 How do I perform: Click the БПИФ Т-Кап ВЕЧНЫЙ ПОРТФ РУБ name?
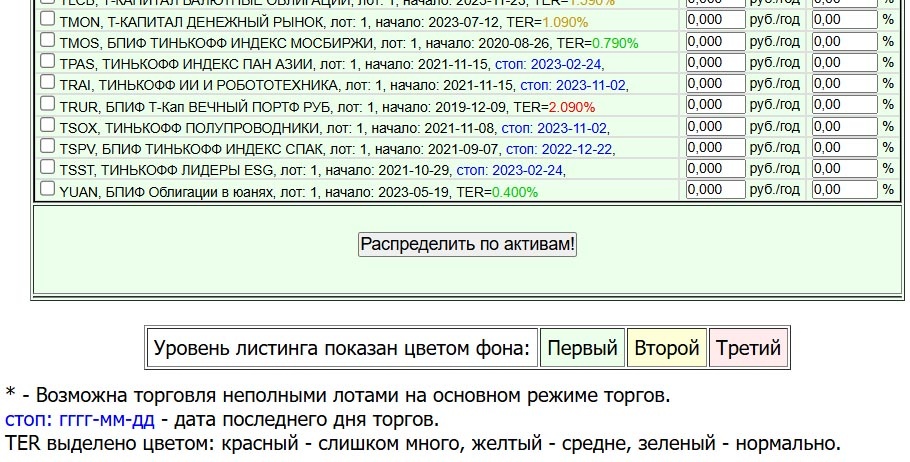(x=218, y=107)
